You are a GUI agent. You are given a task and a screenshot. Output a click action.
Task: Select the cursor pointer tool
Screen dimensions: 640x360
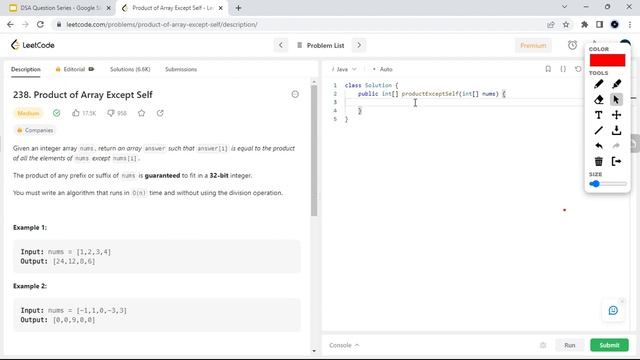pos(616,100)
